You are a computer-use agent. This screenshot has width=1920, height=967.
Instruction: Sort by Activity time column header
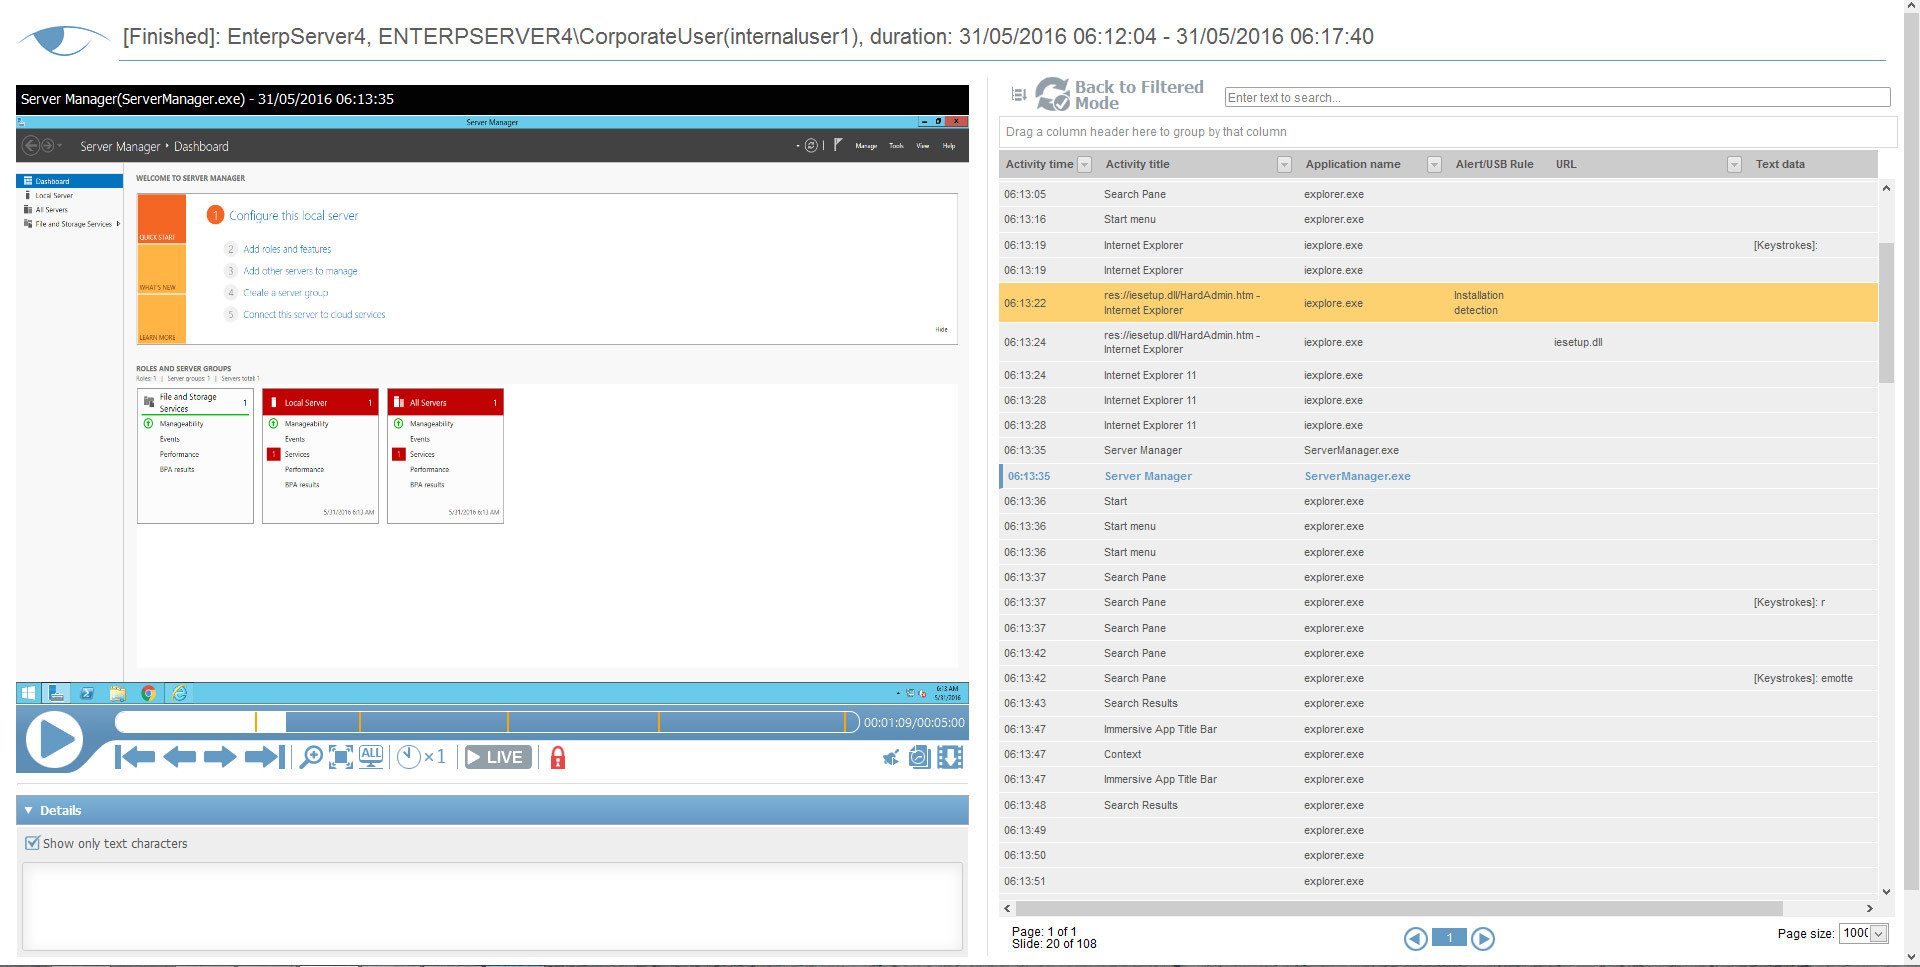point(1039,164)
